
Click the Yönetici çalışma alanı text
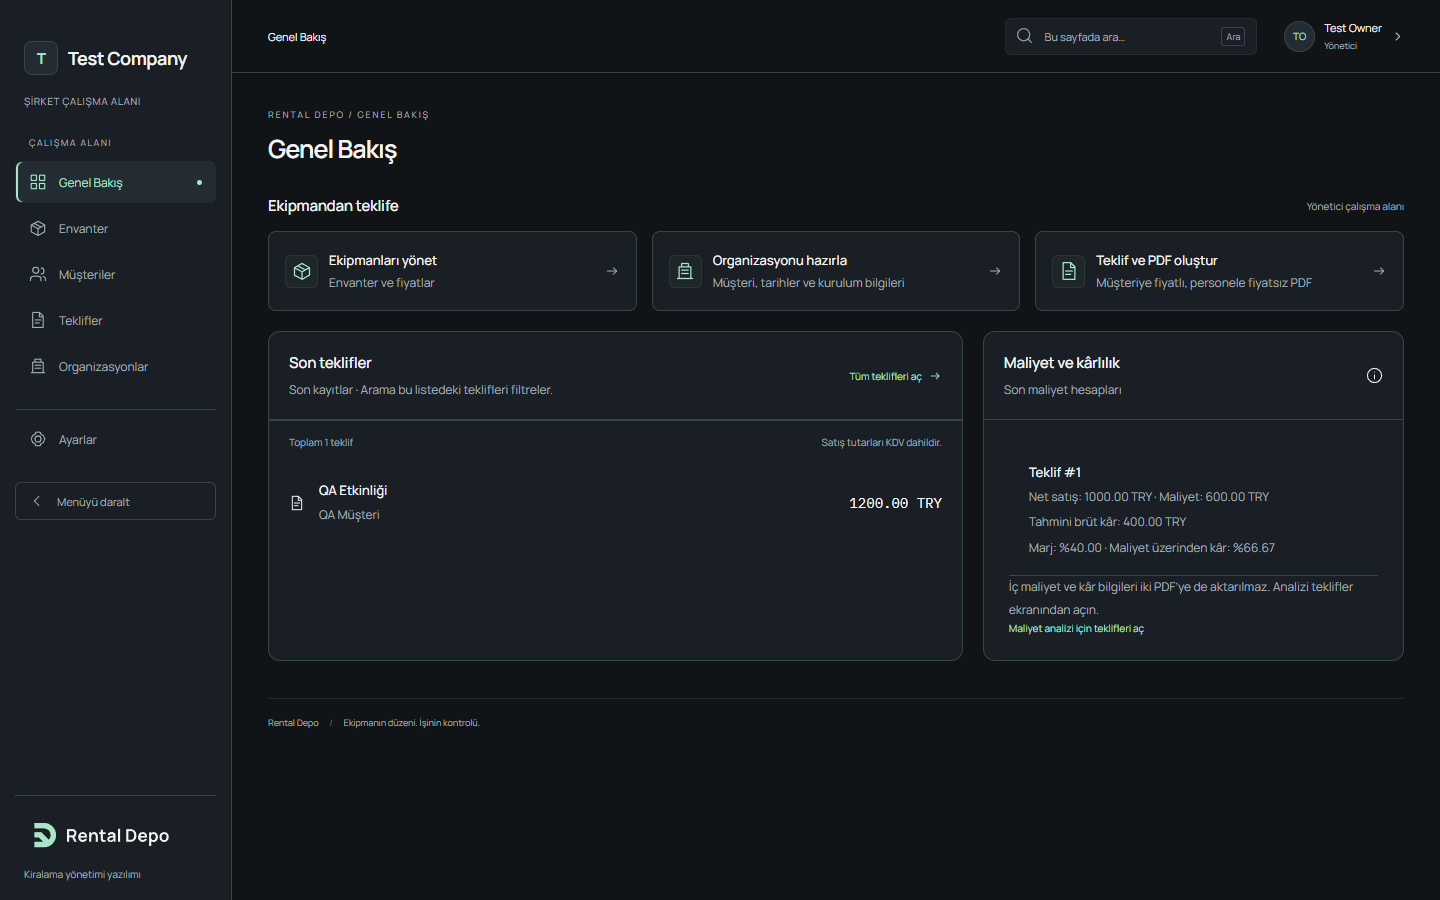click(1355, 207)
